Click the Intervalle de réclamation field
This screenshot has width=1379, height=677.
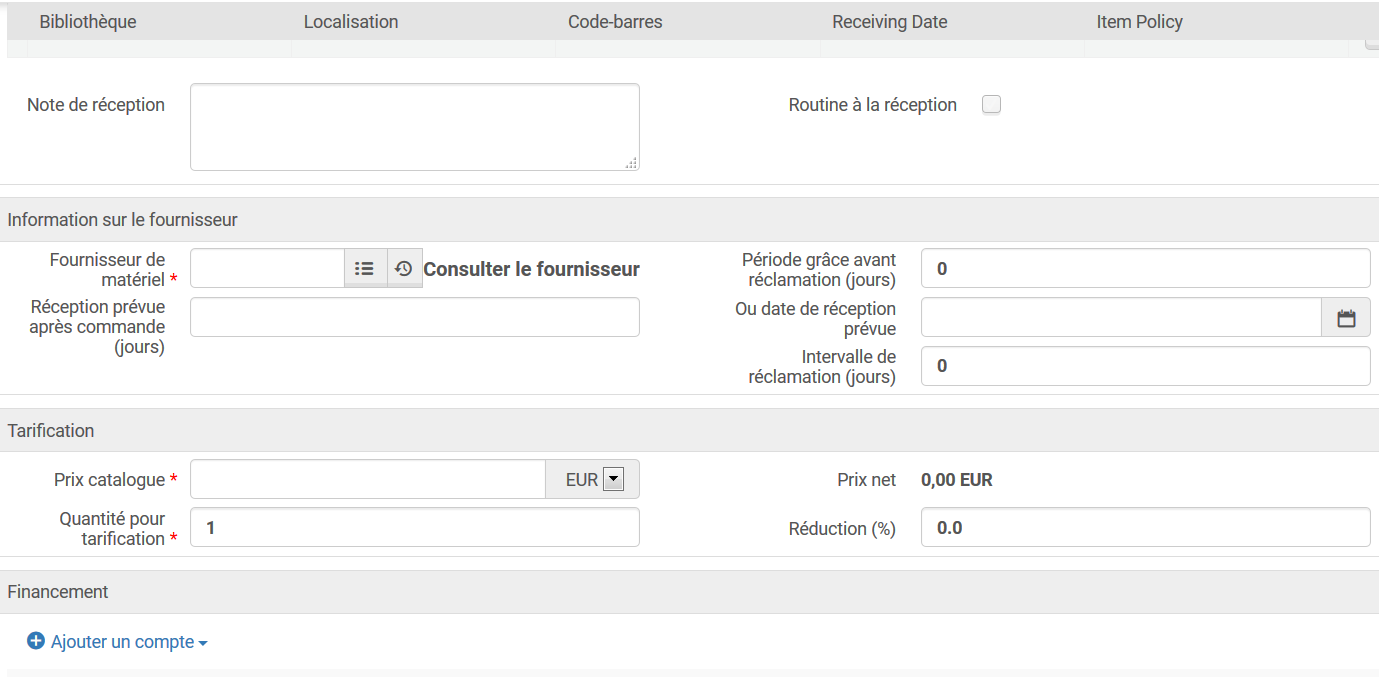click(1145, 366)
